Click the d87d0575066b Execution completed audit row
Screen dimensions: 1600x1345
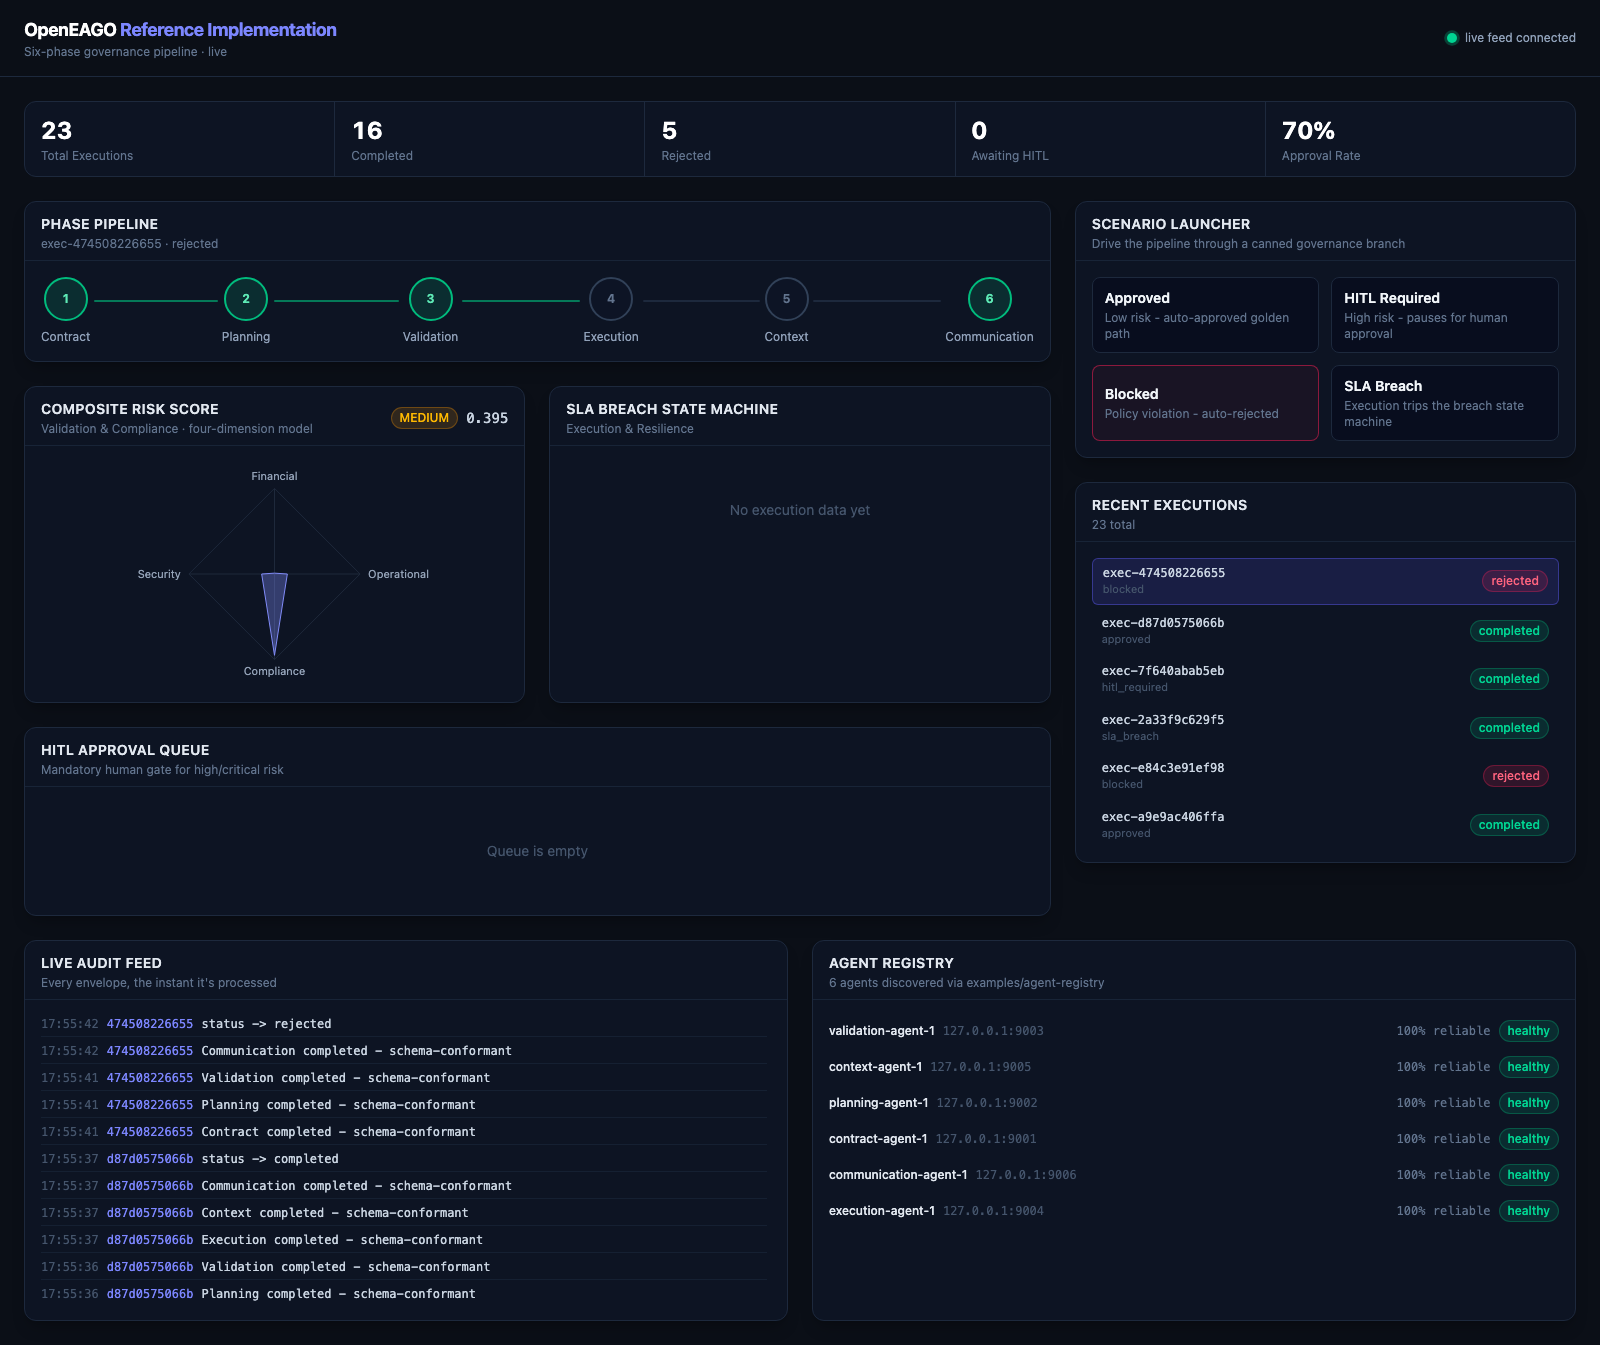coord(404,1240)
